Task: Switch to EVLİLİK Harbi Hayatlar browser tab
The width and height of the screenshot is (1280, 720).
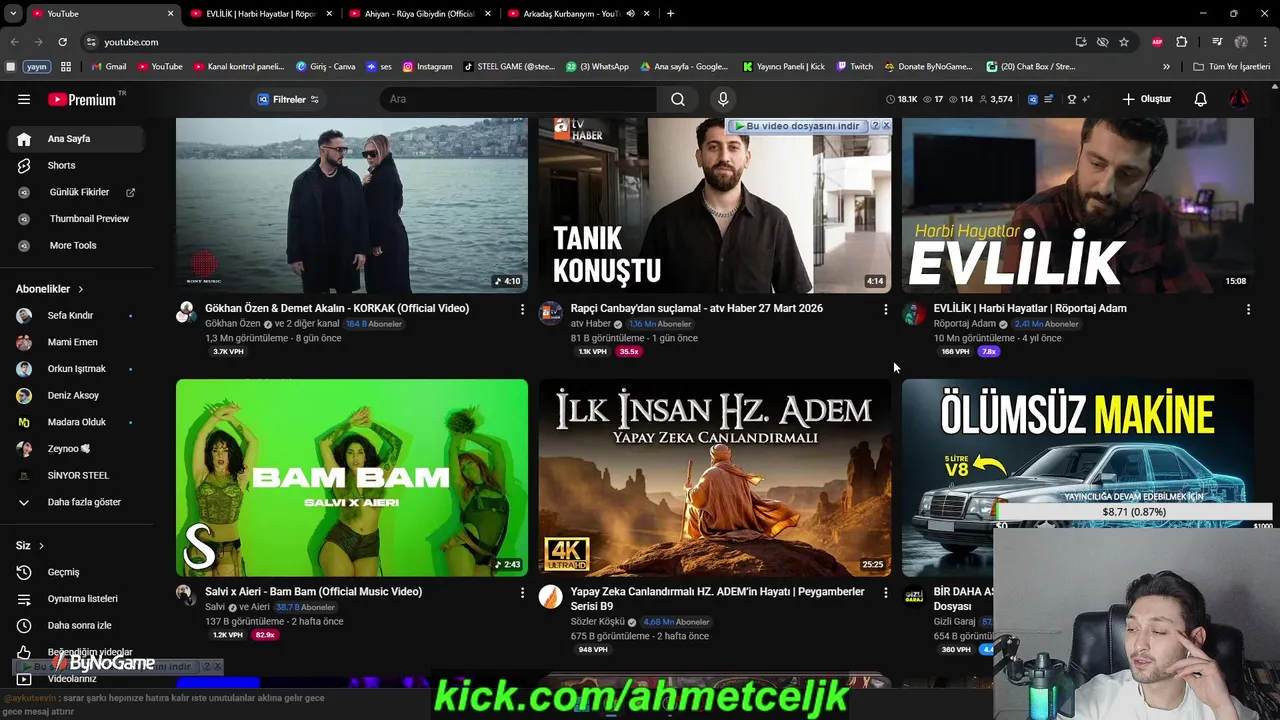Action: coord(262,14)
